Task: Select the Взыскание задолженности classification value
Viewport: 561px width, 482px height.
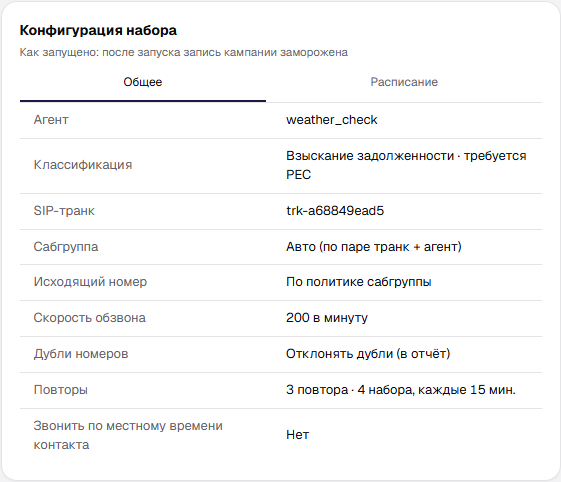Action: tap(406, 165)
